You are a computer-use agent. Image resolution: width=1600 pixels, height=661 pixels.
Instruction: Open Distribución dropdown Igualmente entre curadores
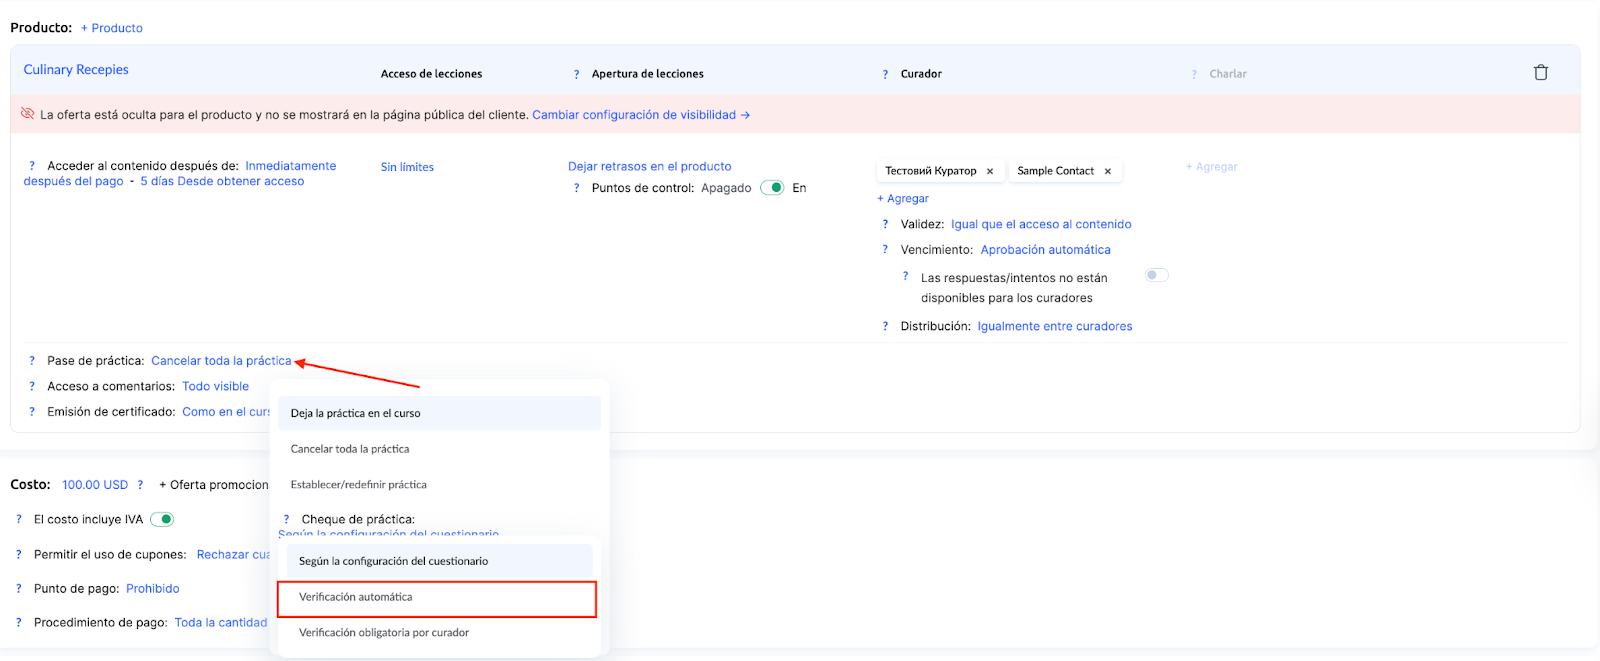[1054, 326]
